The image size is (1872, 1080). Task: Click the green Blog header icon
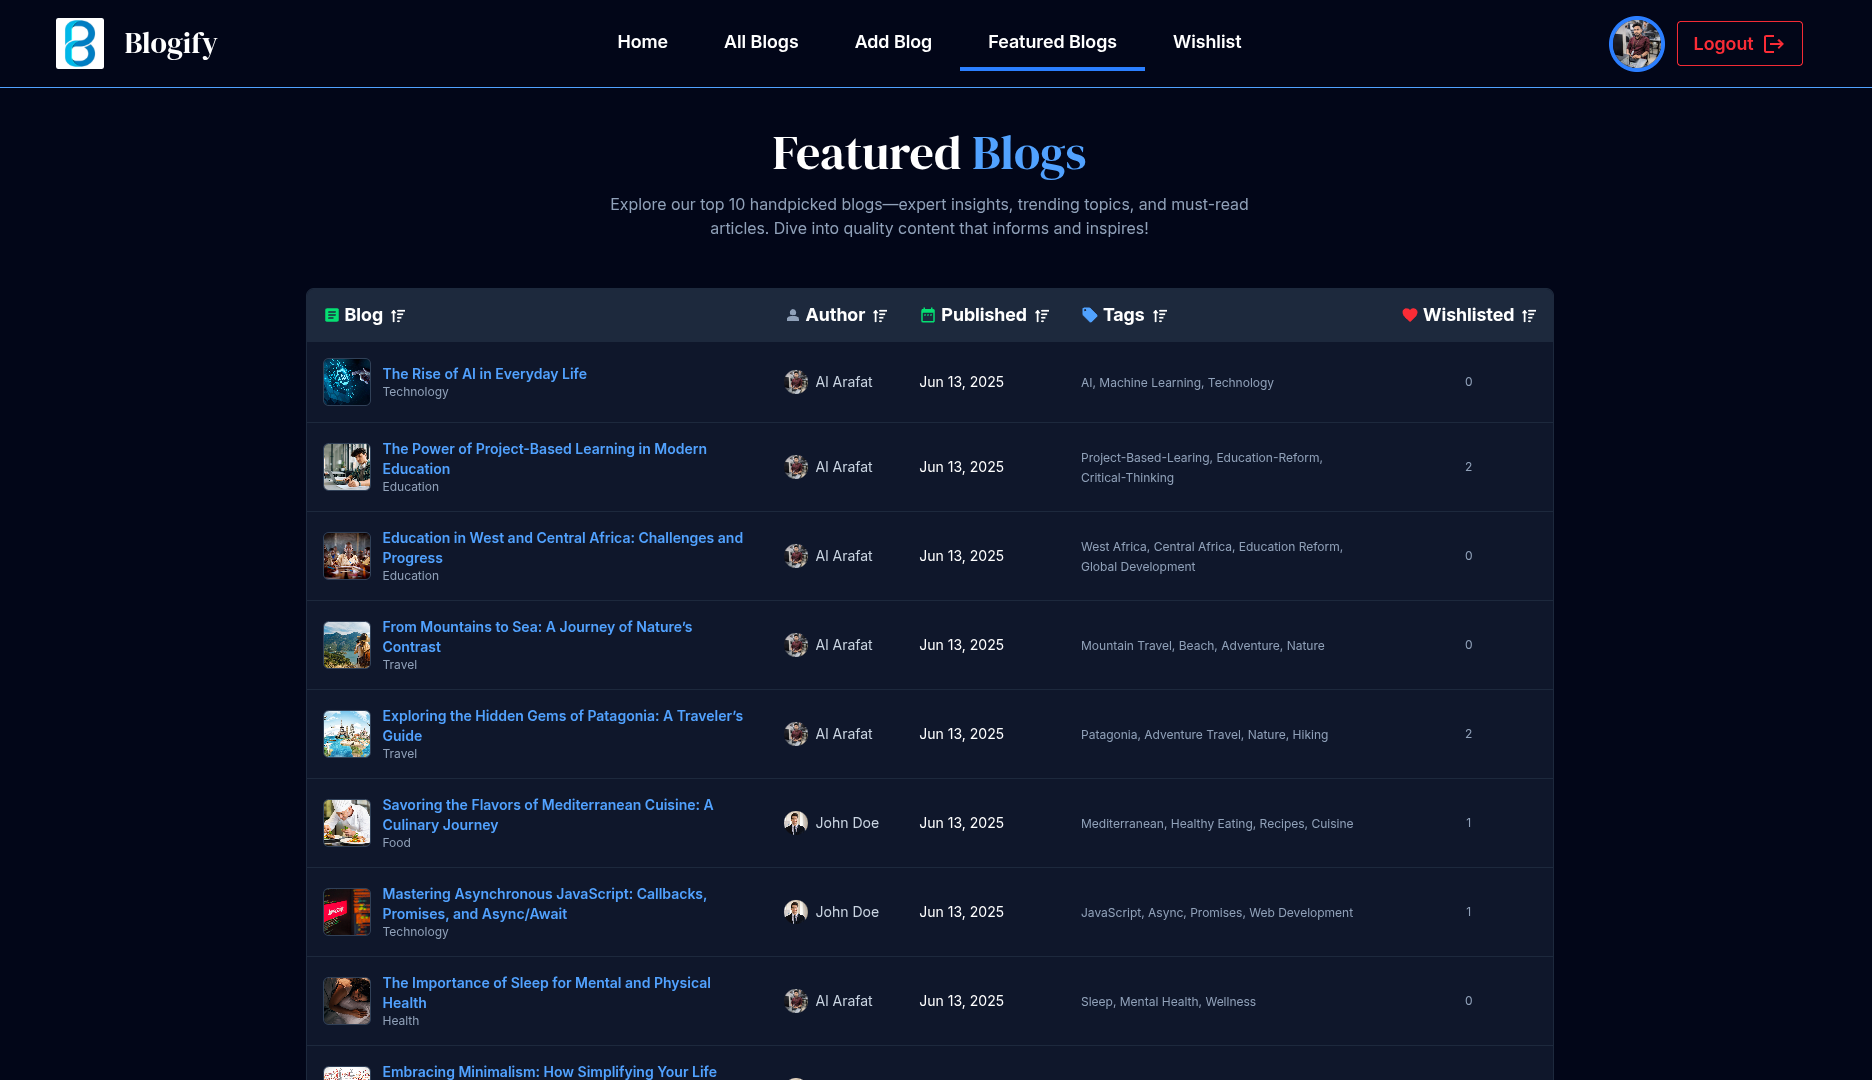(332, 315)
